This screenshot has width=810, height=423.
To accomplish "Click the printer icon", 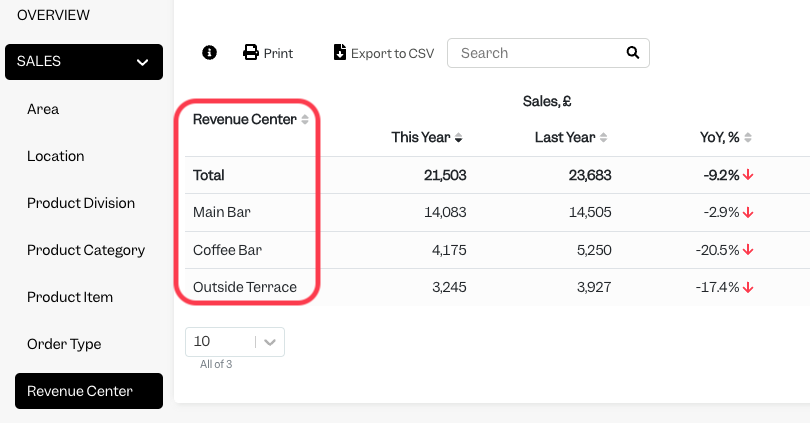I will (x=251, y=53).
